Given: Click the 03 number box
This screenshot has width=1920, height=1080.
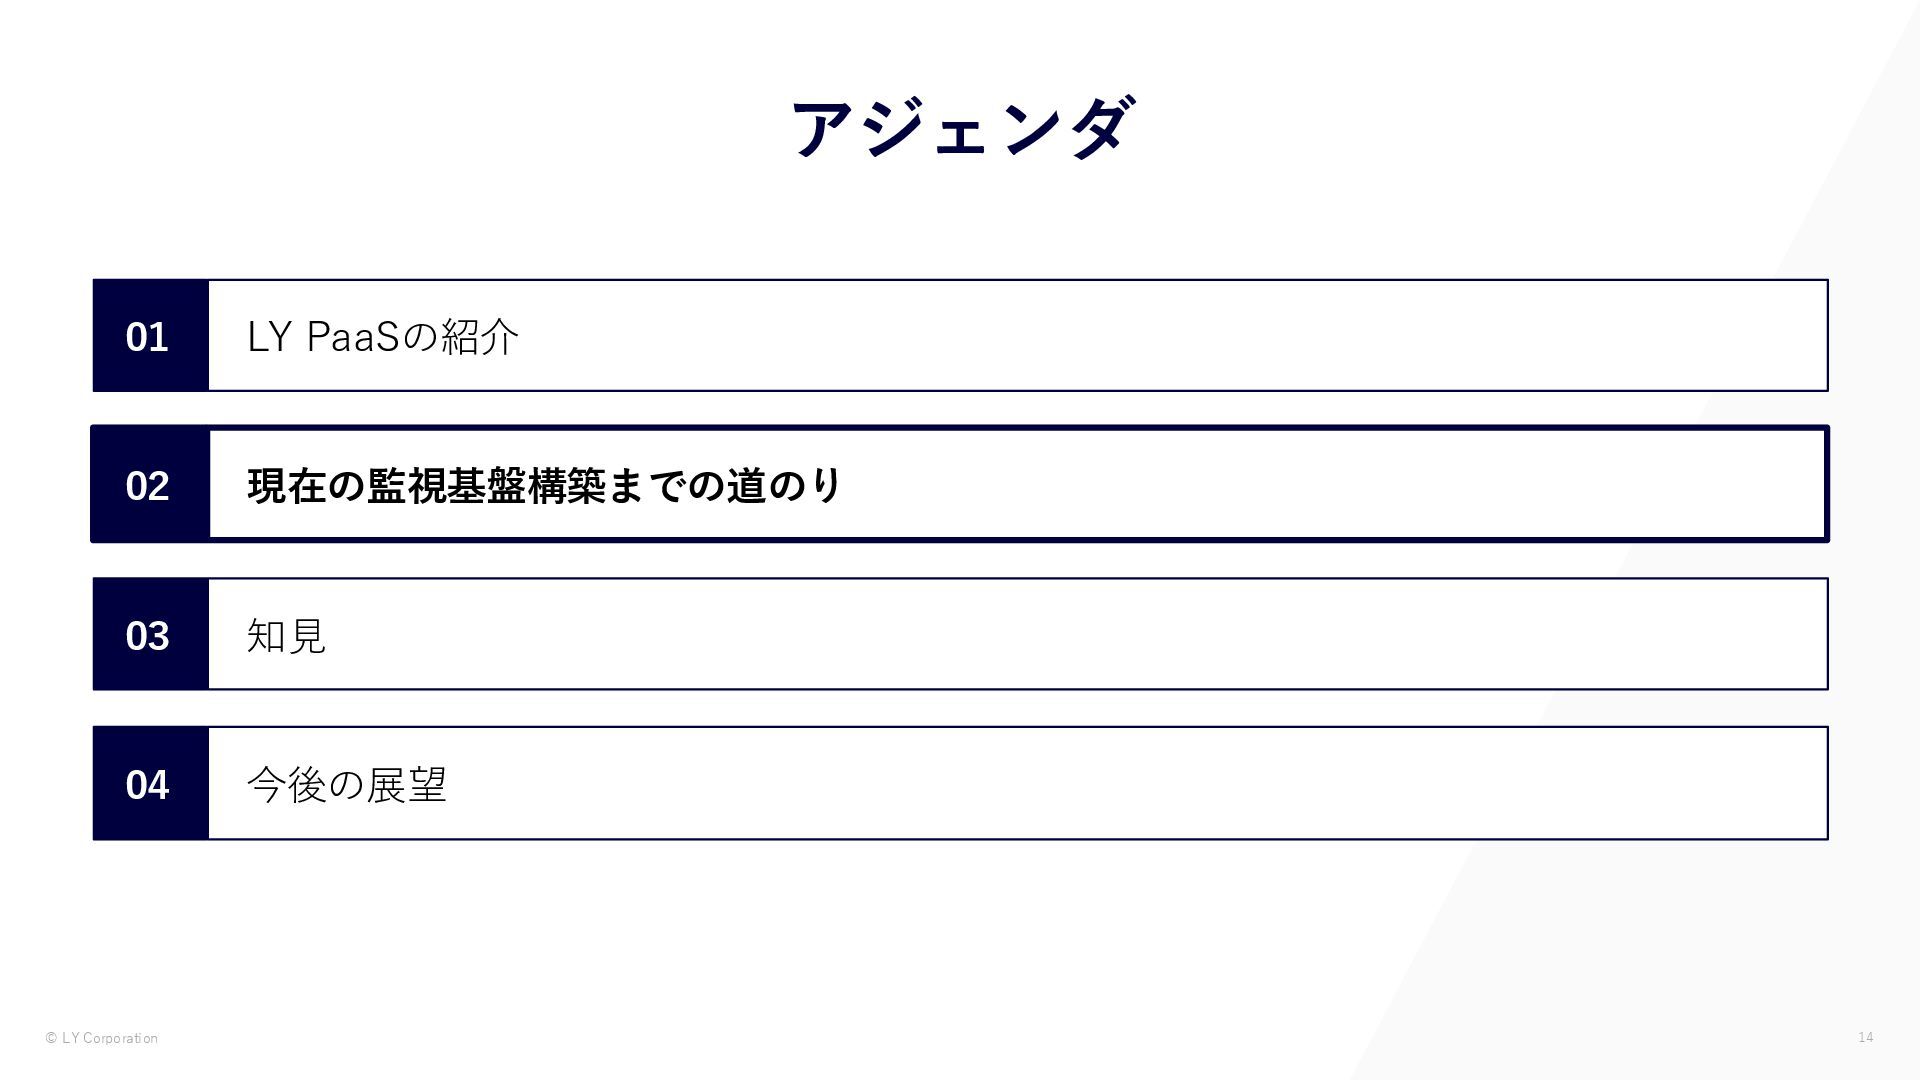Looking at the screenshot, I should [x=151, y=634].
